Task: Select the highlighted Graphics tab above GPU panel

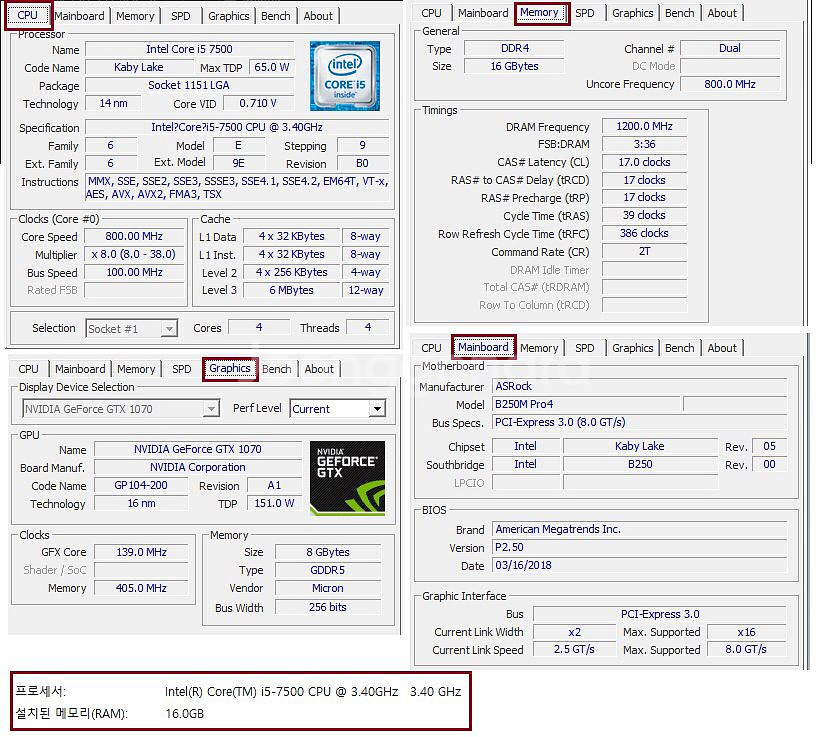Action: 229,368
